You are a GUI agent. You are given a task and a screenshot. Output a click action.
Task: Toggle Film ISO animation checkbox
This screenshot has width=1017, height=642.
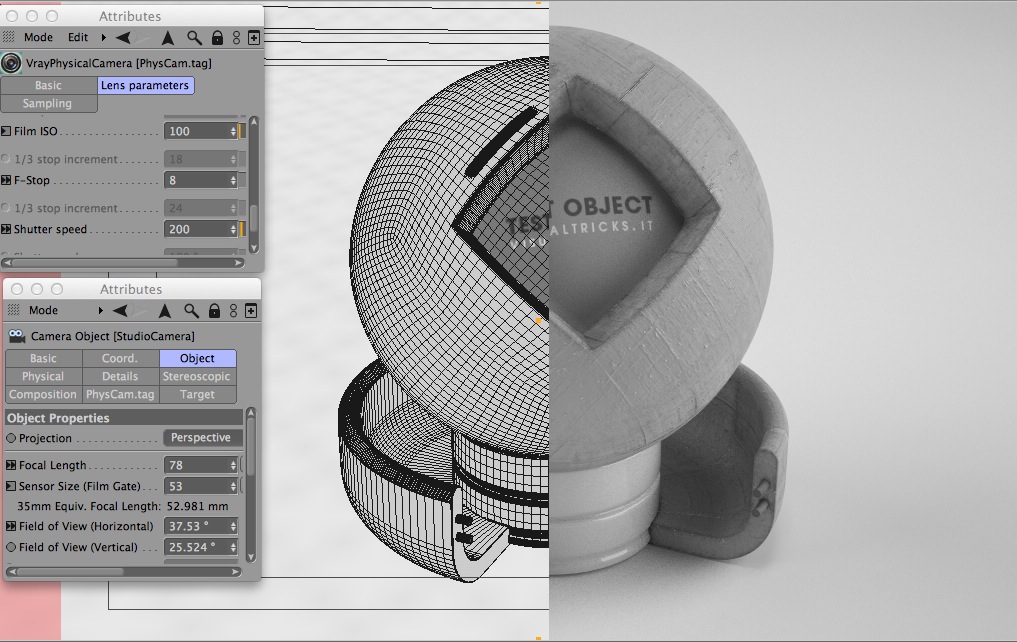(6, 131)
